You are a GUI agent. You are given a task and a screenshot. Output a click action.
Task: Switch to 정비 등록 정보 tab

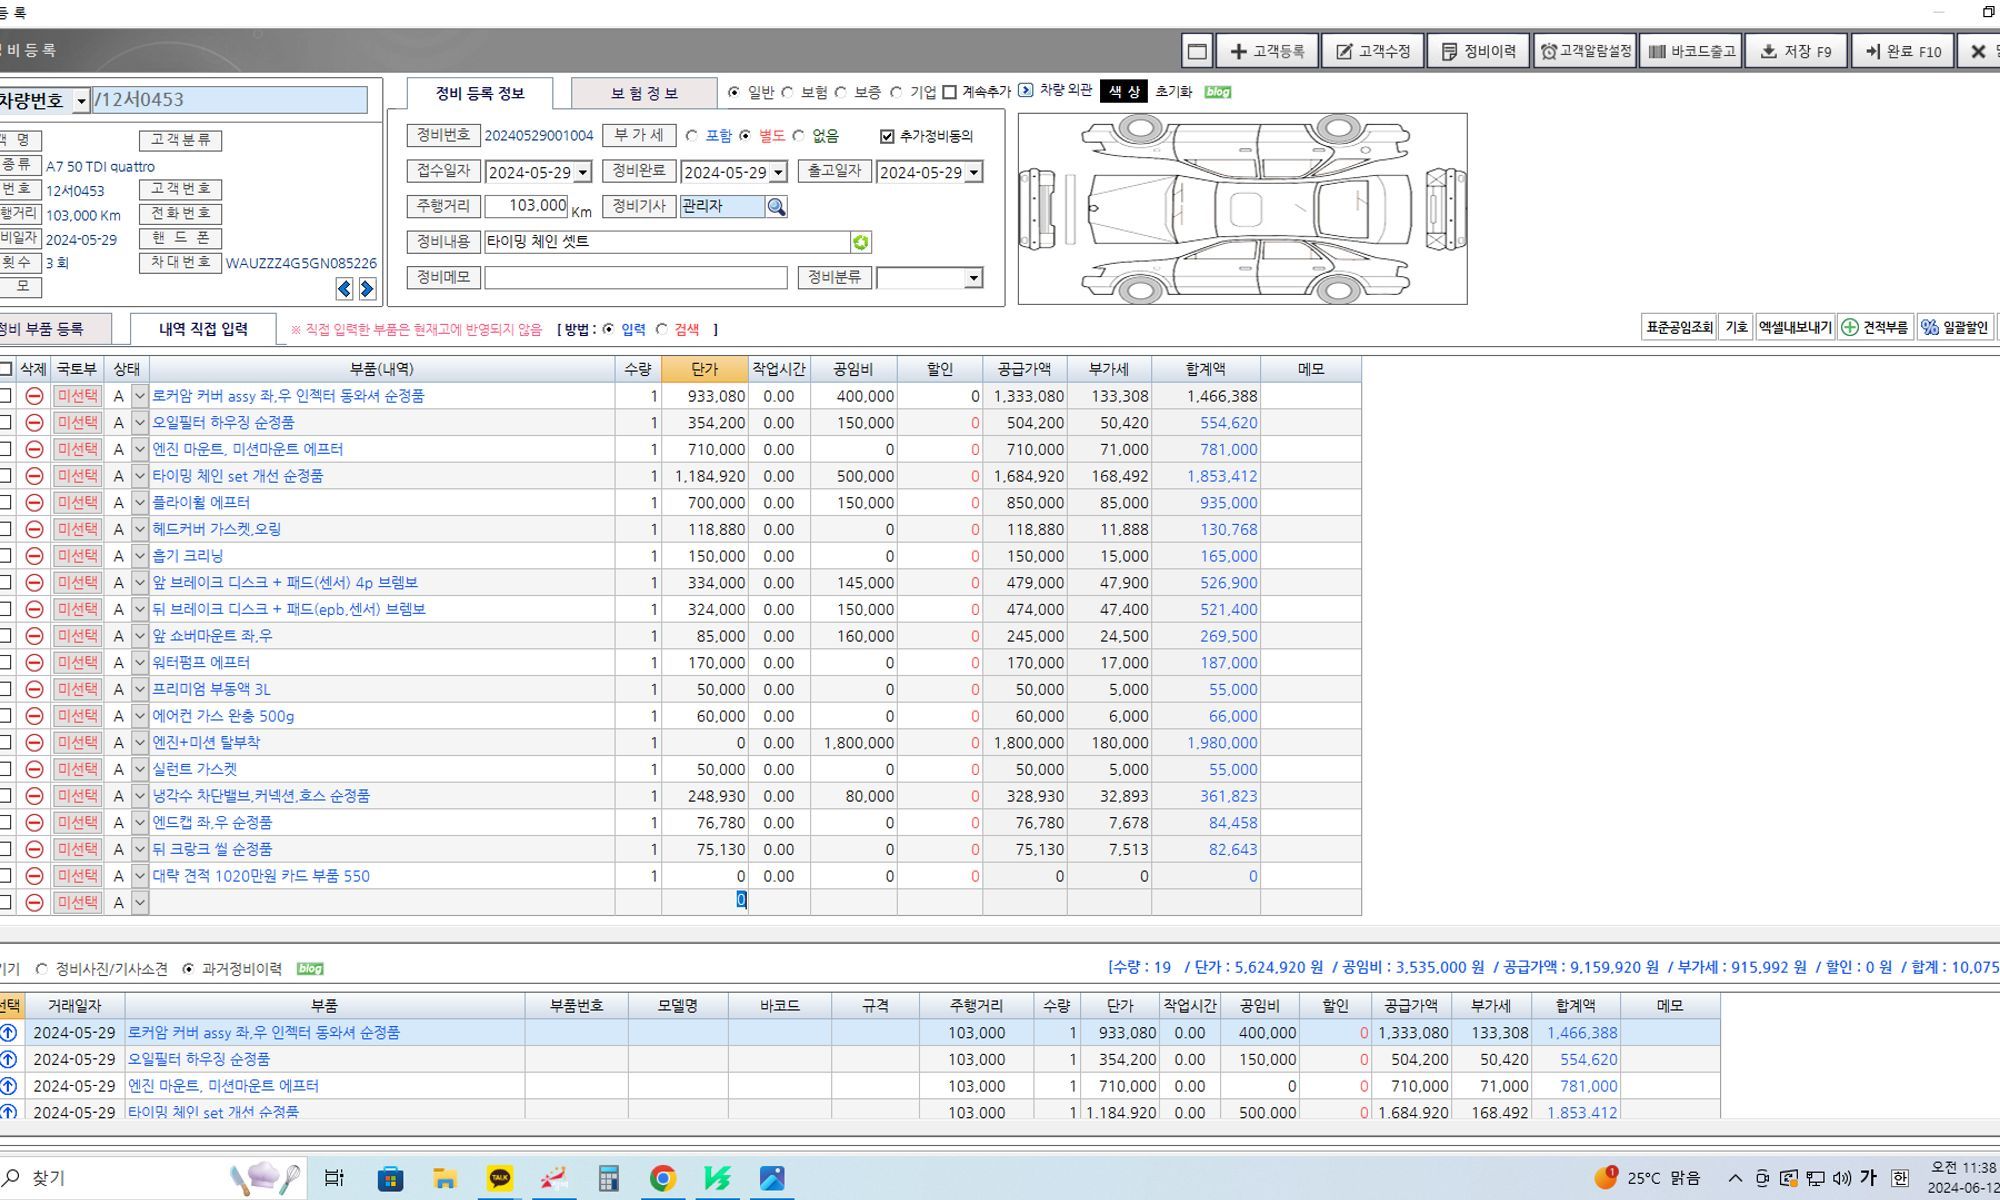click(480, 93)
